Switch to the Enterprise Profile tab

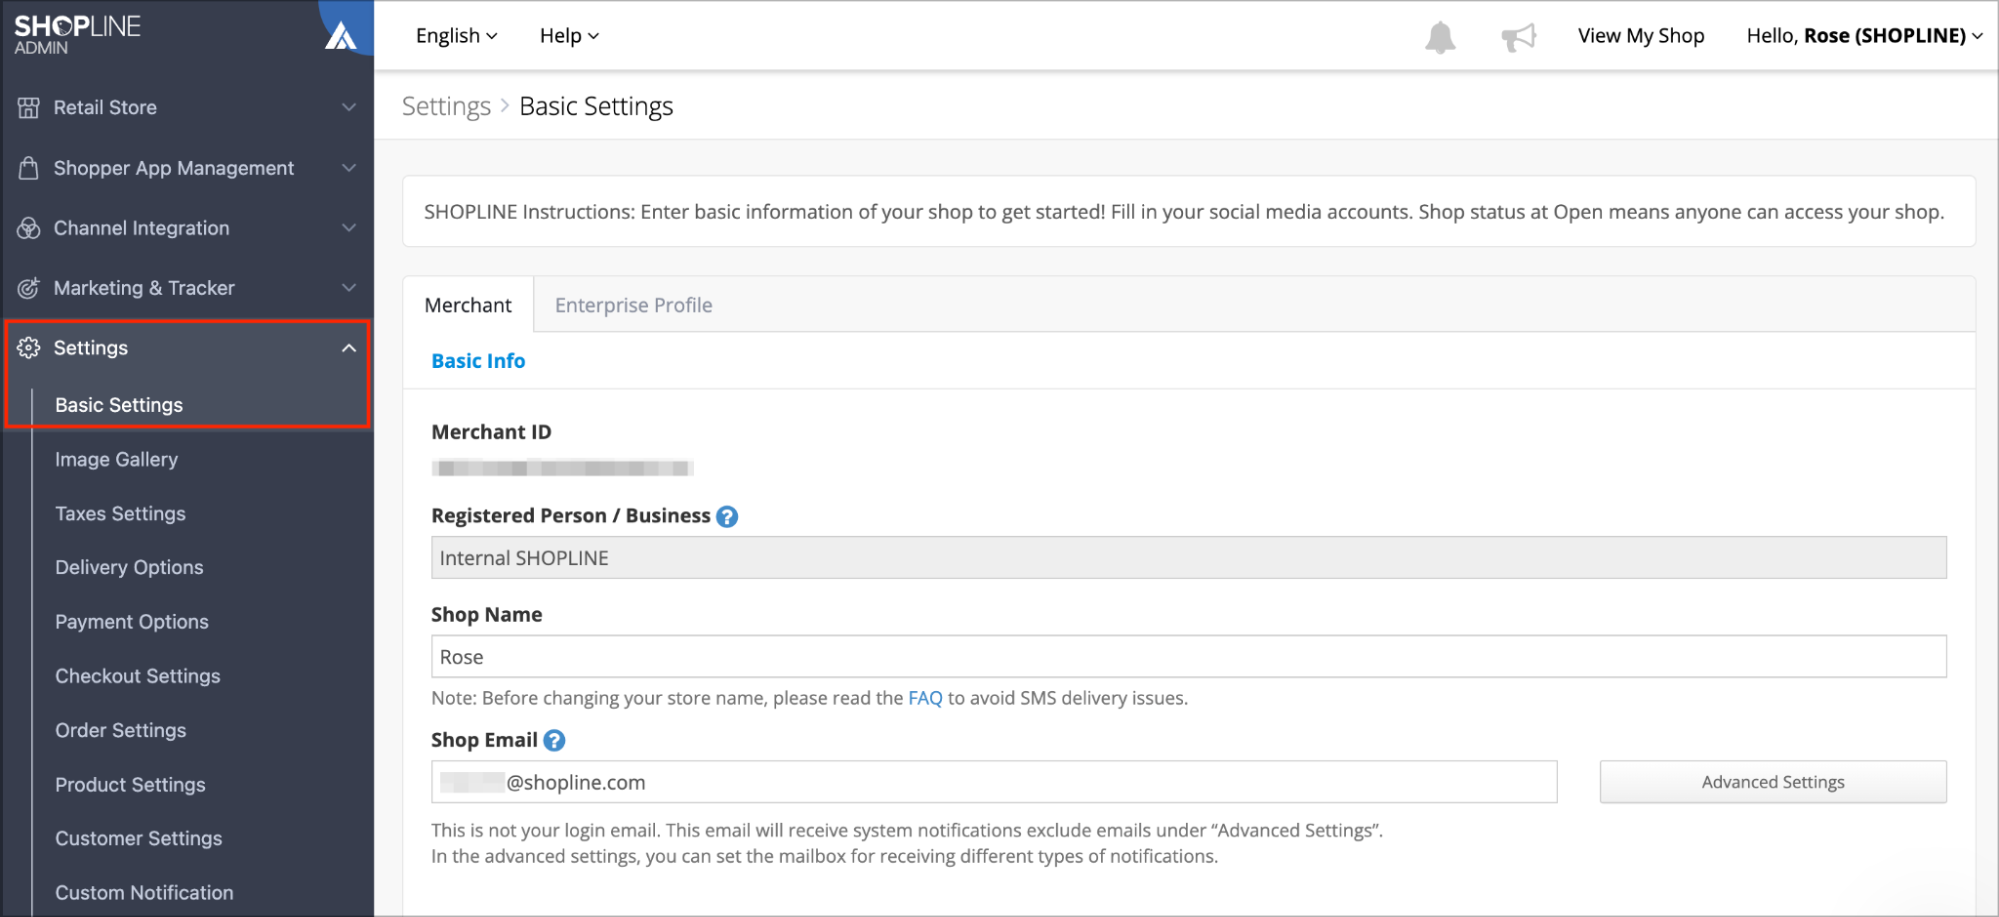[x=634, y=305]
